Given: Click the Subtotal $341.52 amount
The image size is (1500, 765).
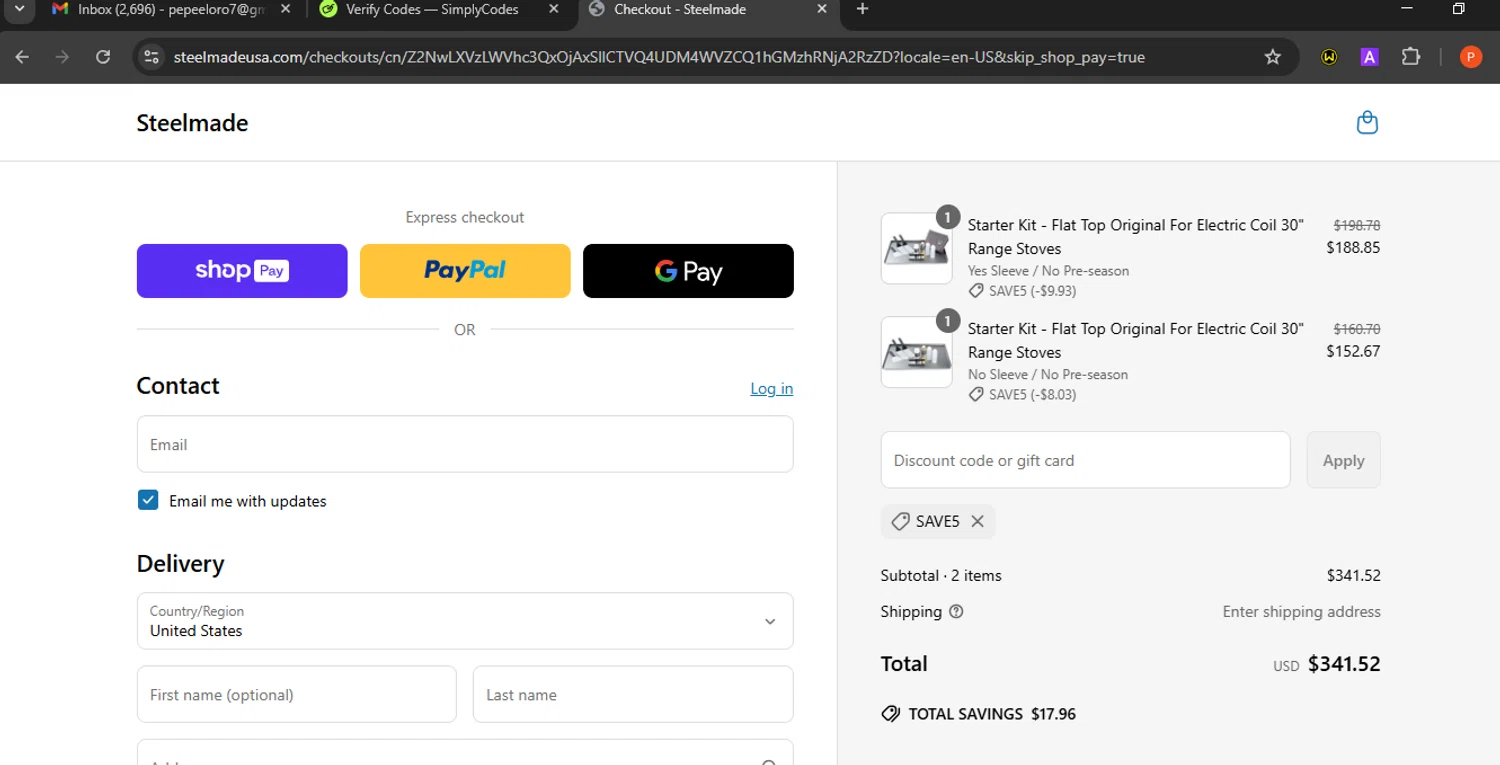Looking at the screenshot, I should pos(1353,575).
